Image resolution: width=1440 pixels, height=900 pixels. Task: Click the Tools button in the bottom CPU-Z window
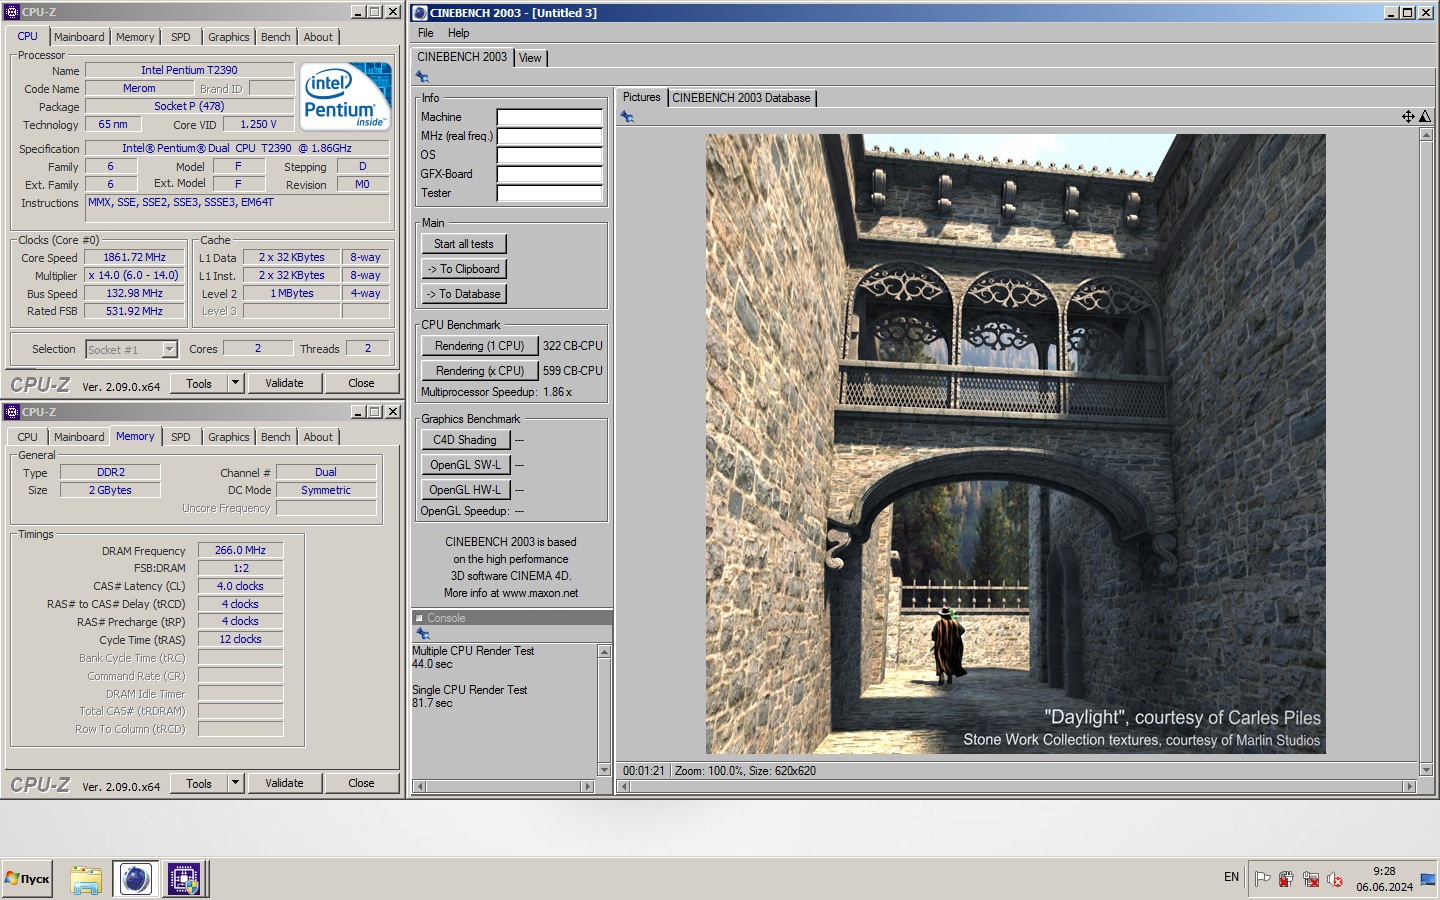click(199, 783)
